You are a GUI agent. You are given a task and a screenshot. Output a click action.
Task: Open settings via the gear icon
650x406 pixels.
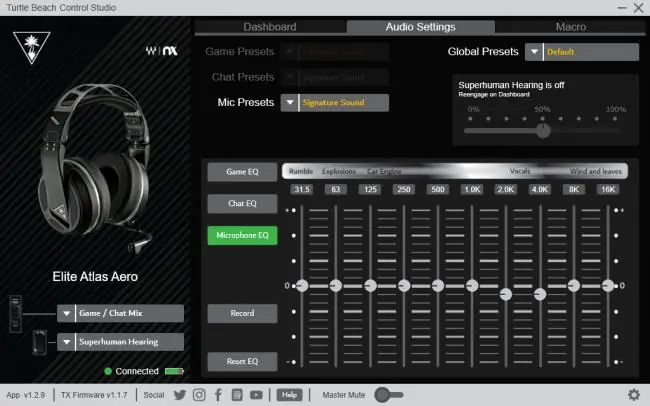click(x=633, y=395)
